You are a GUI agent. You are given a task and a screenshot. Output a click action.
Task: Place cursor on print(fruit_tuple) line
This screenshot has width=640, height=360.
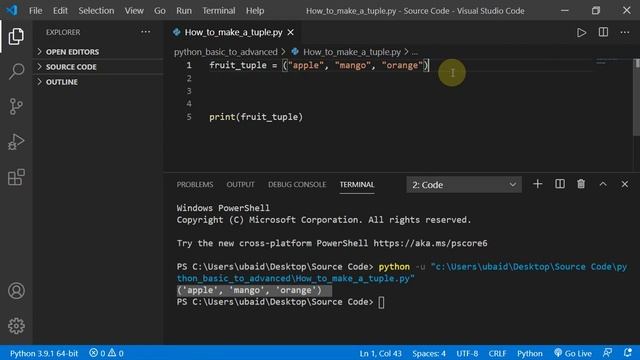pyautogui.click(x=256, y=117)
